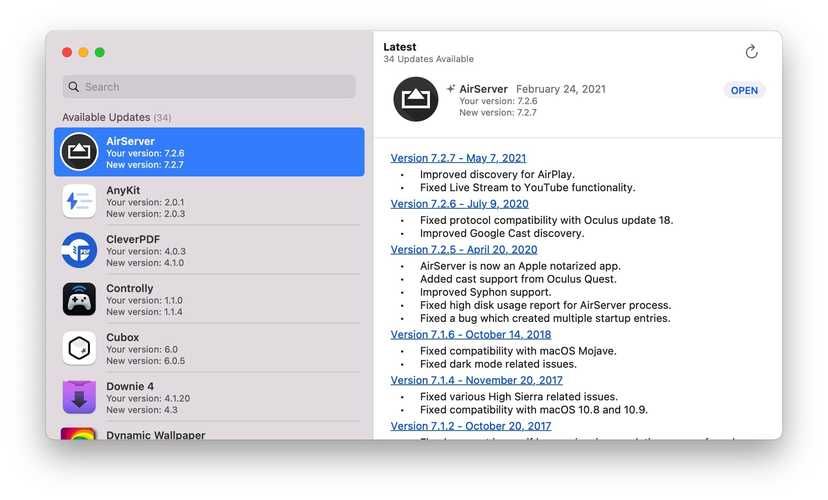Open the Version 7.1.2 - October 20, 2017 link
This screenshot has width=828, height=500.
click(471, 426)
